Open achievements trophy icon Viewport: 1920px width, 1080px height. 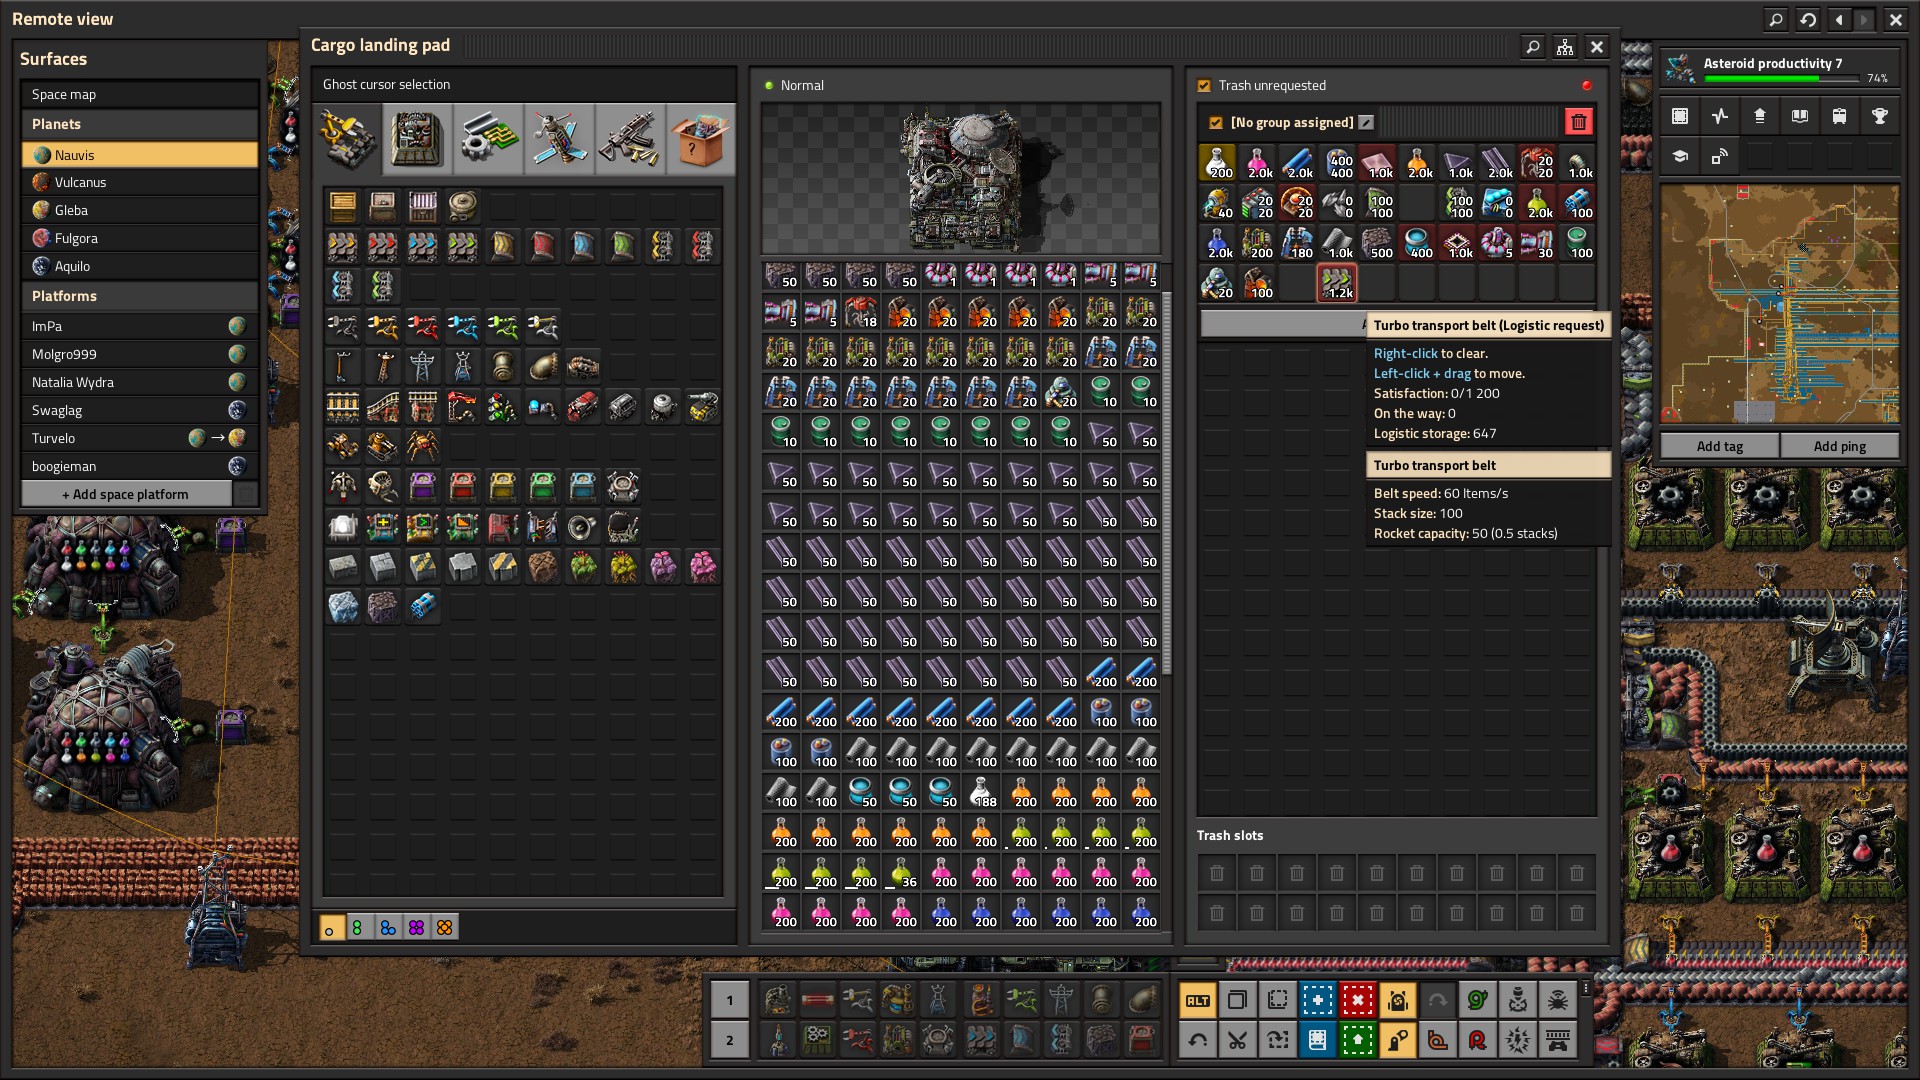tap(1880, 116)
